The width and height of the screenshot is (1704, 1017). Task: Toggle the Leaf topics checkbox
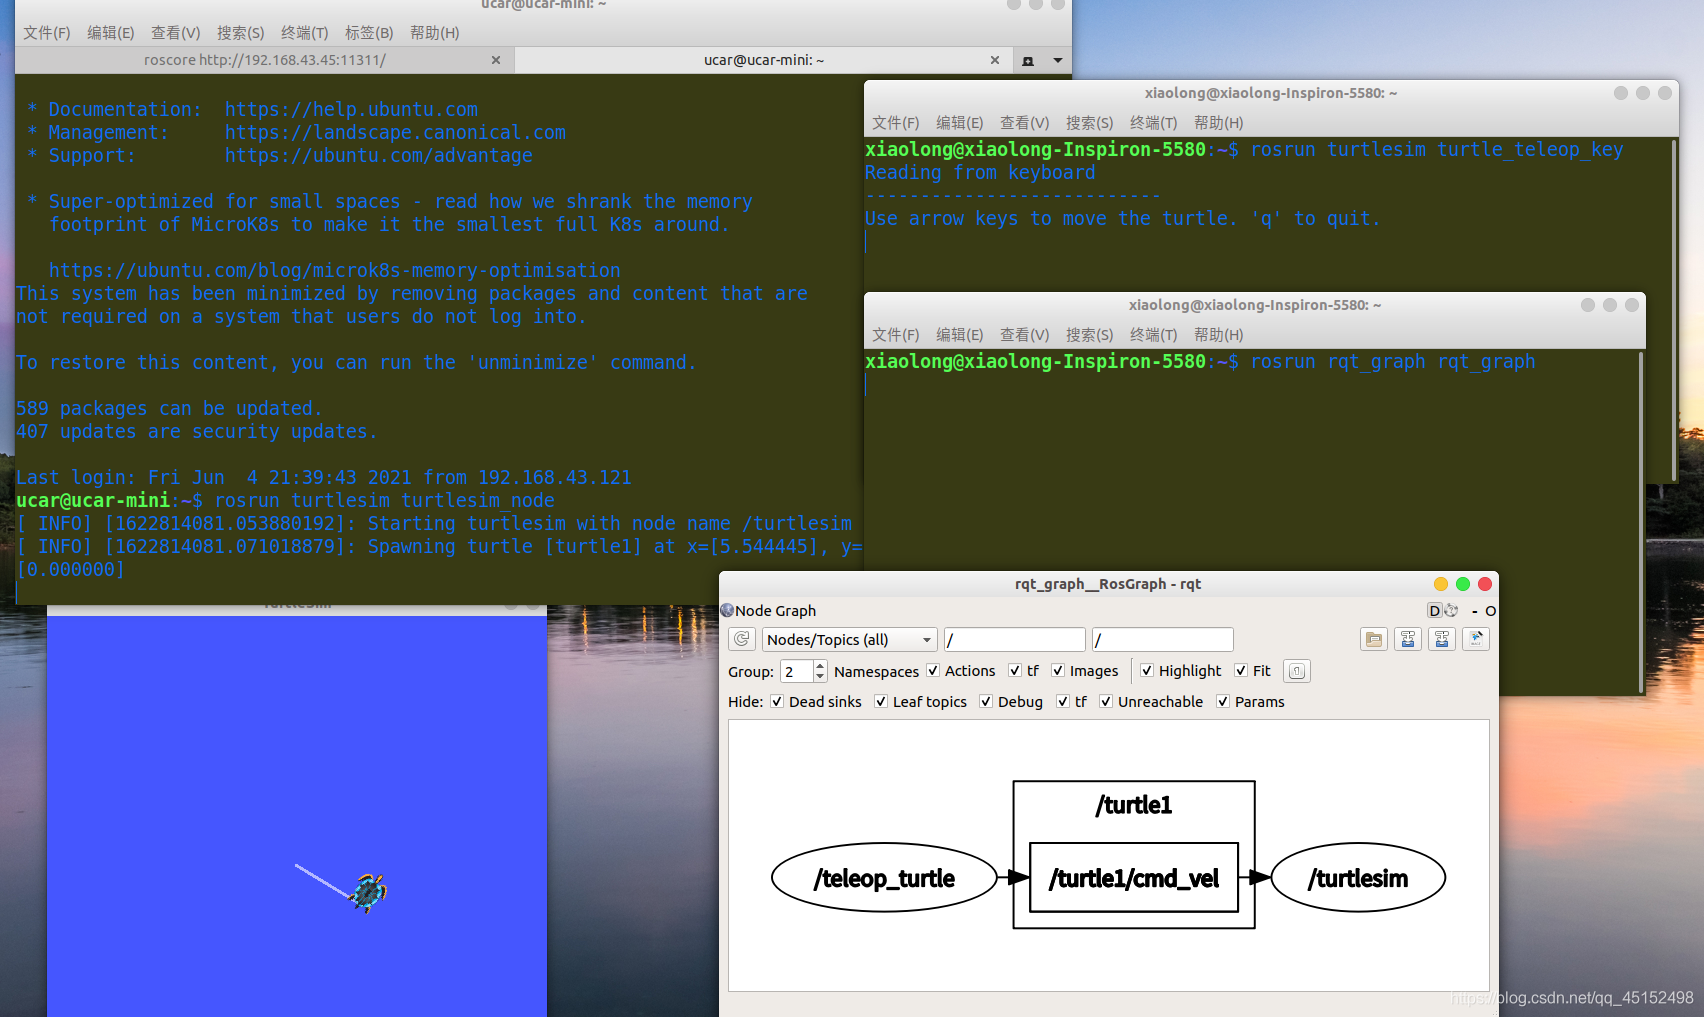coord(881,702)
